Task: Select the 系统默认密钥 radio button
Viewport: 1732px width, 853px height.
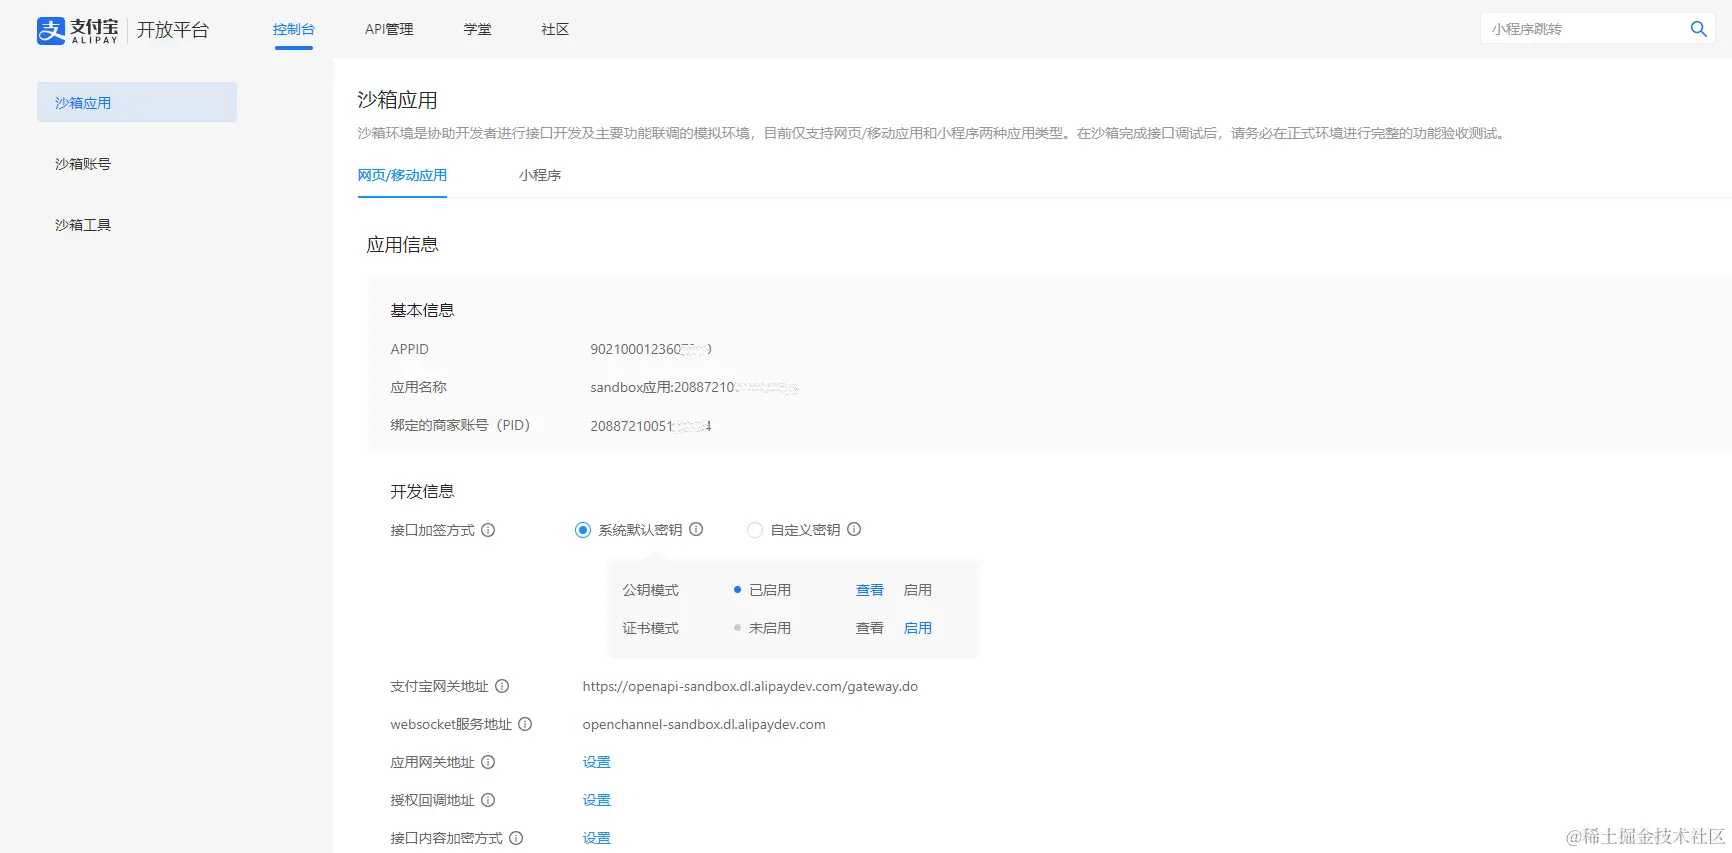Action: (583, 530)
